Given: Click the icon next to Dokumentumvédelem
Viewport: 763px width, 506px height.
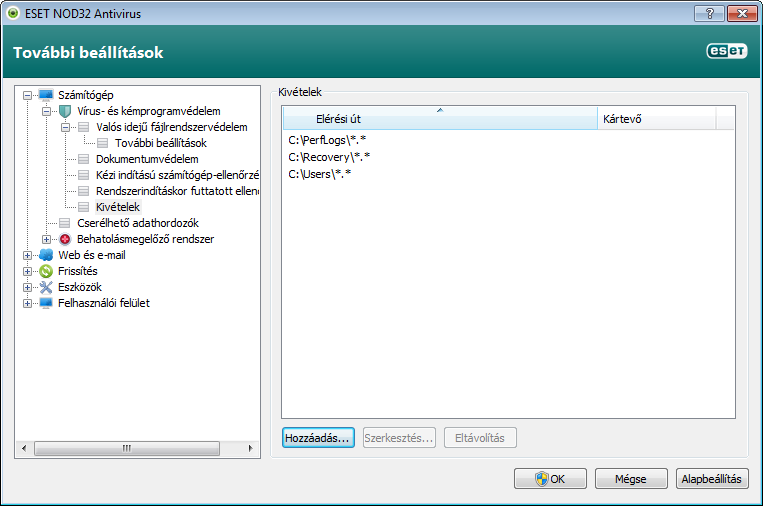Looking at the screenshot, I should point(84,159).
